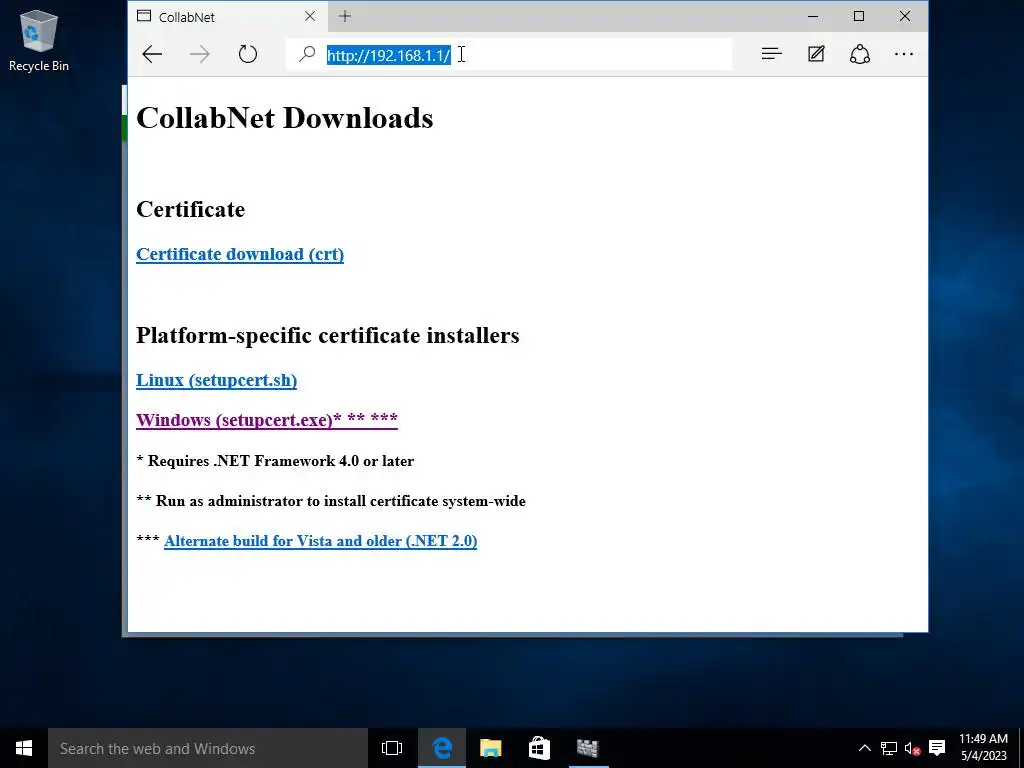Click the Run as administrator note
1024x768 pixels.
331,501
